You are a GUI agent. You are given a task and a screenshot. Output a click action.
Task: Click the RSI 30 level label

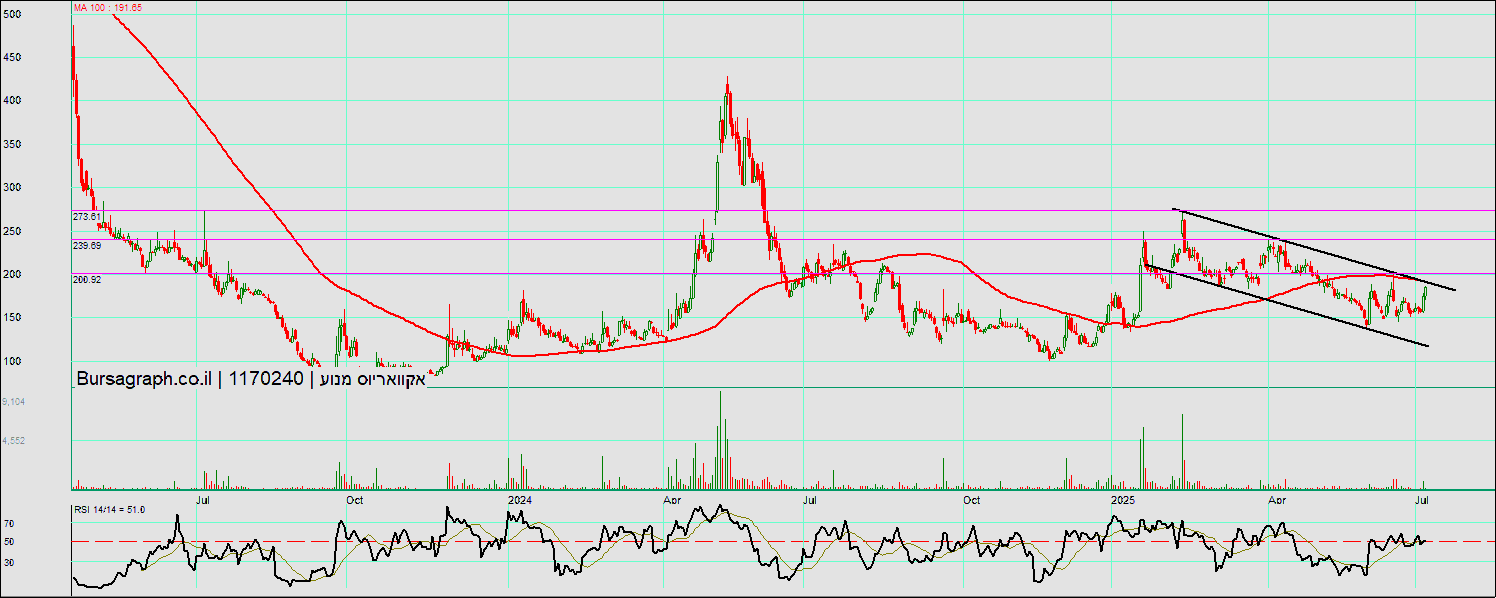click(8, 562)
